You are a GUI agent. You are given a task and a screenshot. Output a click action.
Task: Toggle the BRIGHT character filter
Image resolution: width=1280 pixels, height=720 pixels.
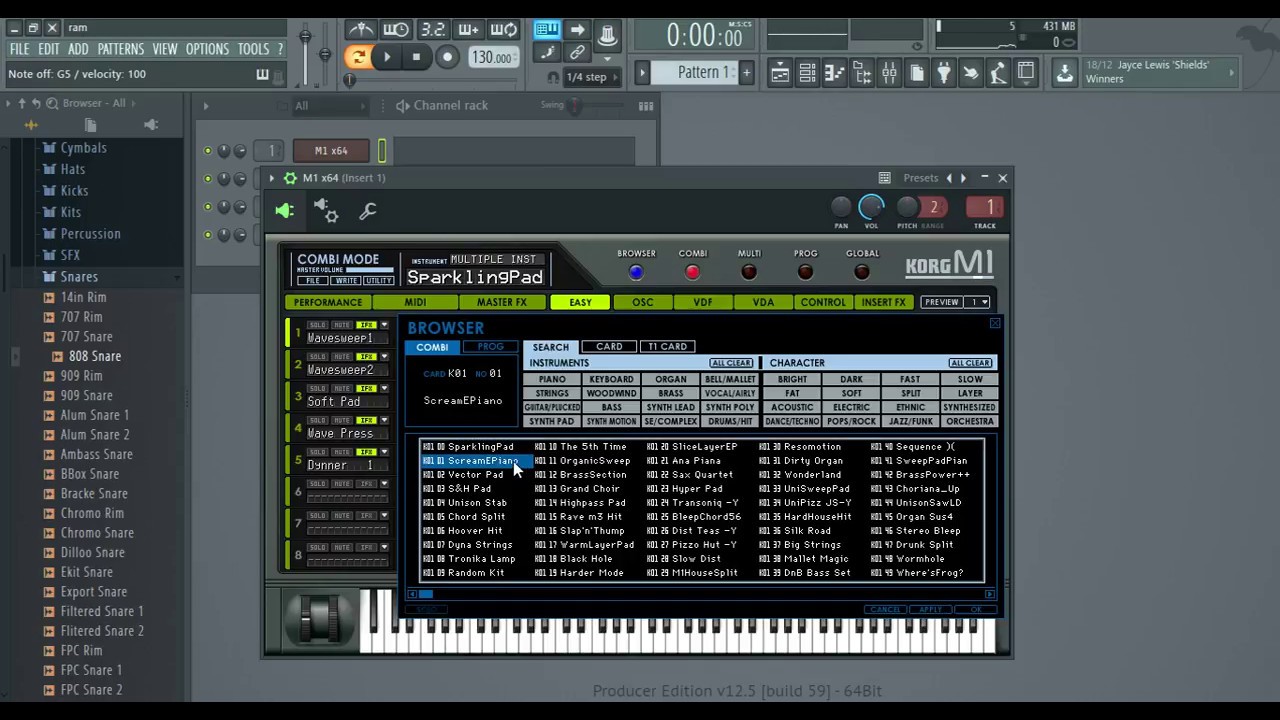pyautogui.click(x=792, y=380)
